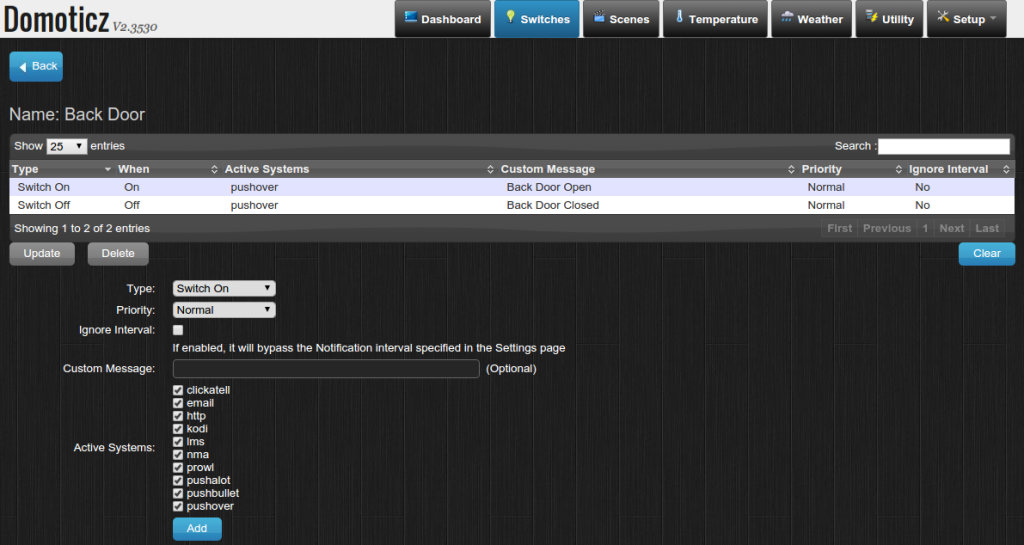The image size is (1024, 545).
Task: Open the Temperature tab
Action: tap(716, 19)
